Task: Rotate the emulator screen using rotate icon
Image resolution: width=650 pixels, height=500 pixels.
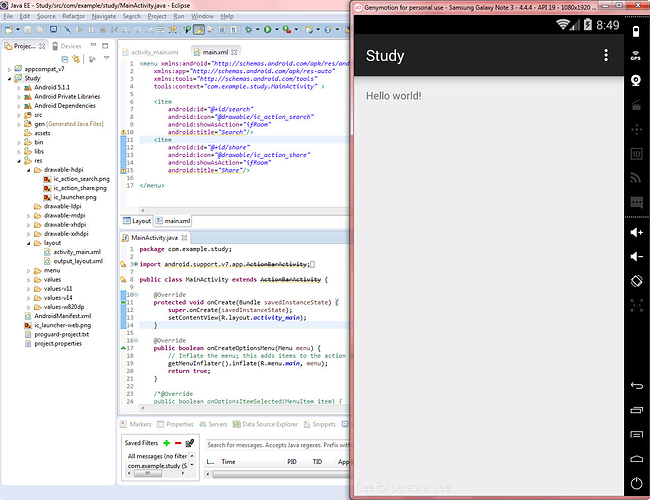Action: (635, 280)
